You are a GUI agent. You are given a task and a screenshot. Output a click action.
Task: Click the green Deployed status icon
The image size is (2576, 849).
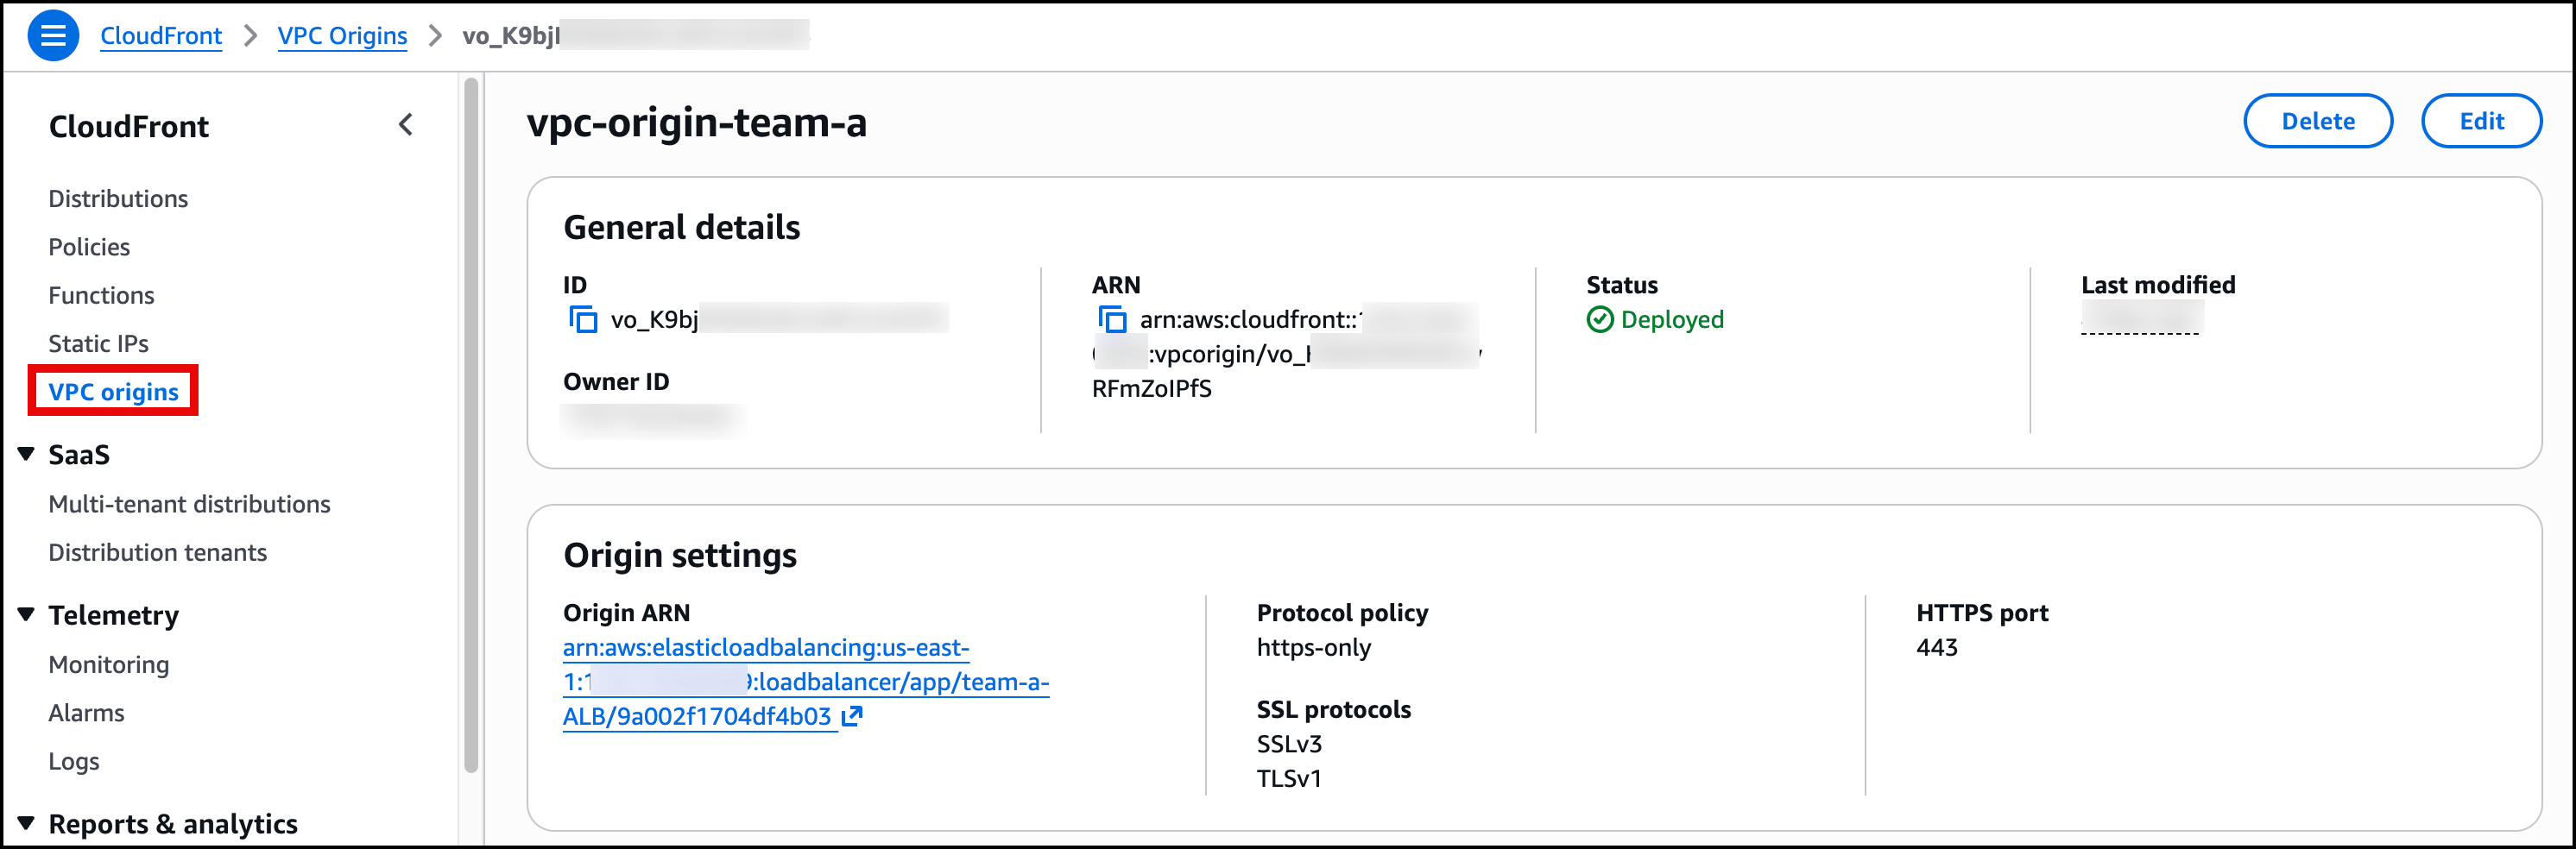tap(1601, 319)
